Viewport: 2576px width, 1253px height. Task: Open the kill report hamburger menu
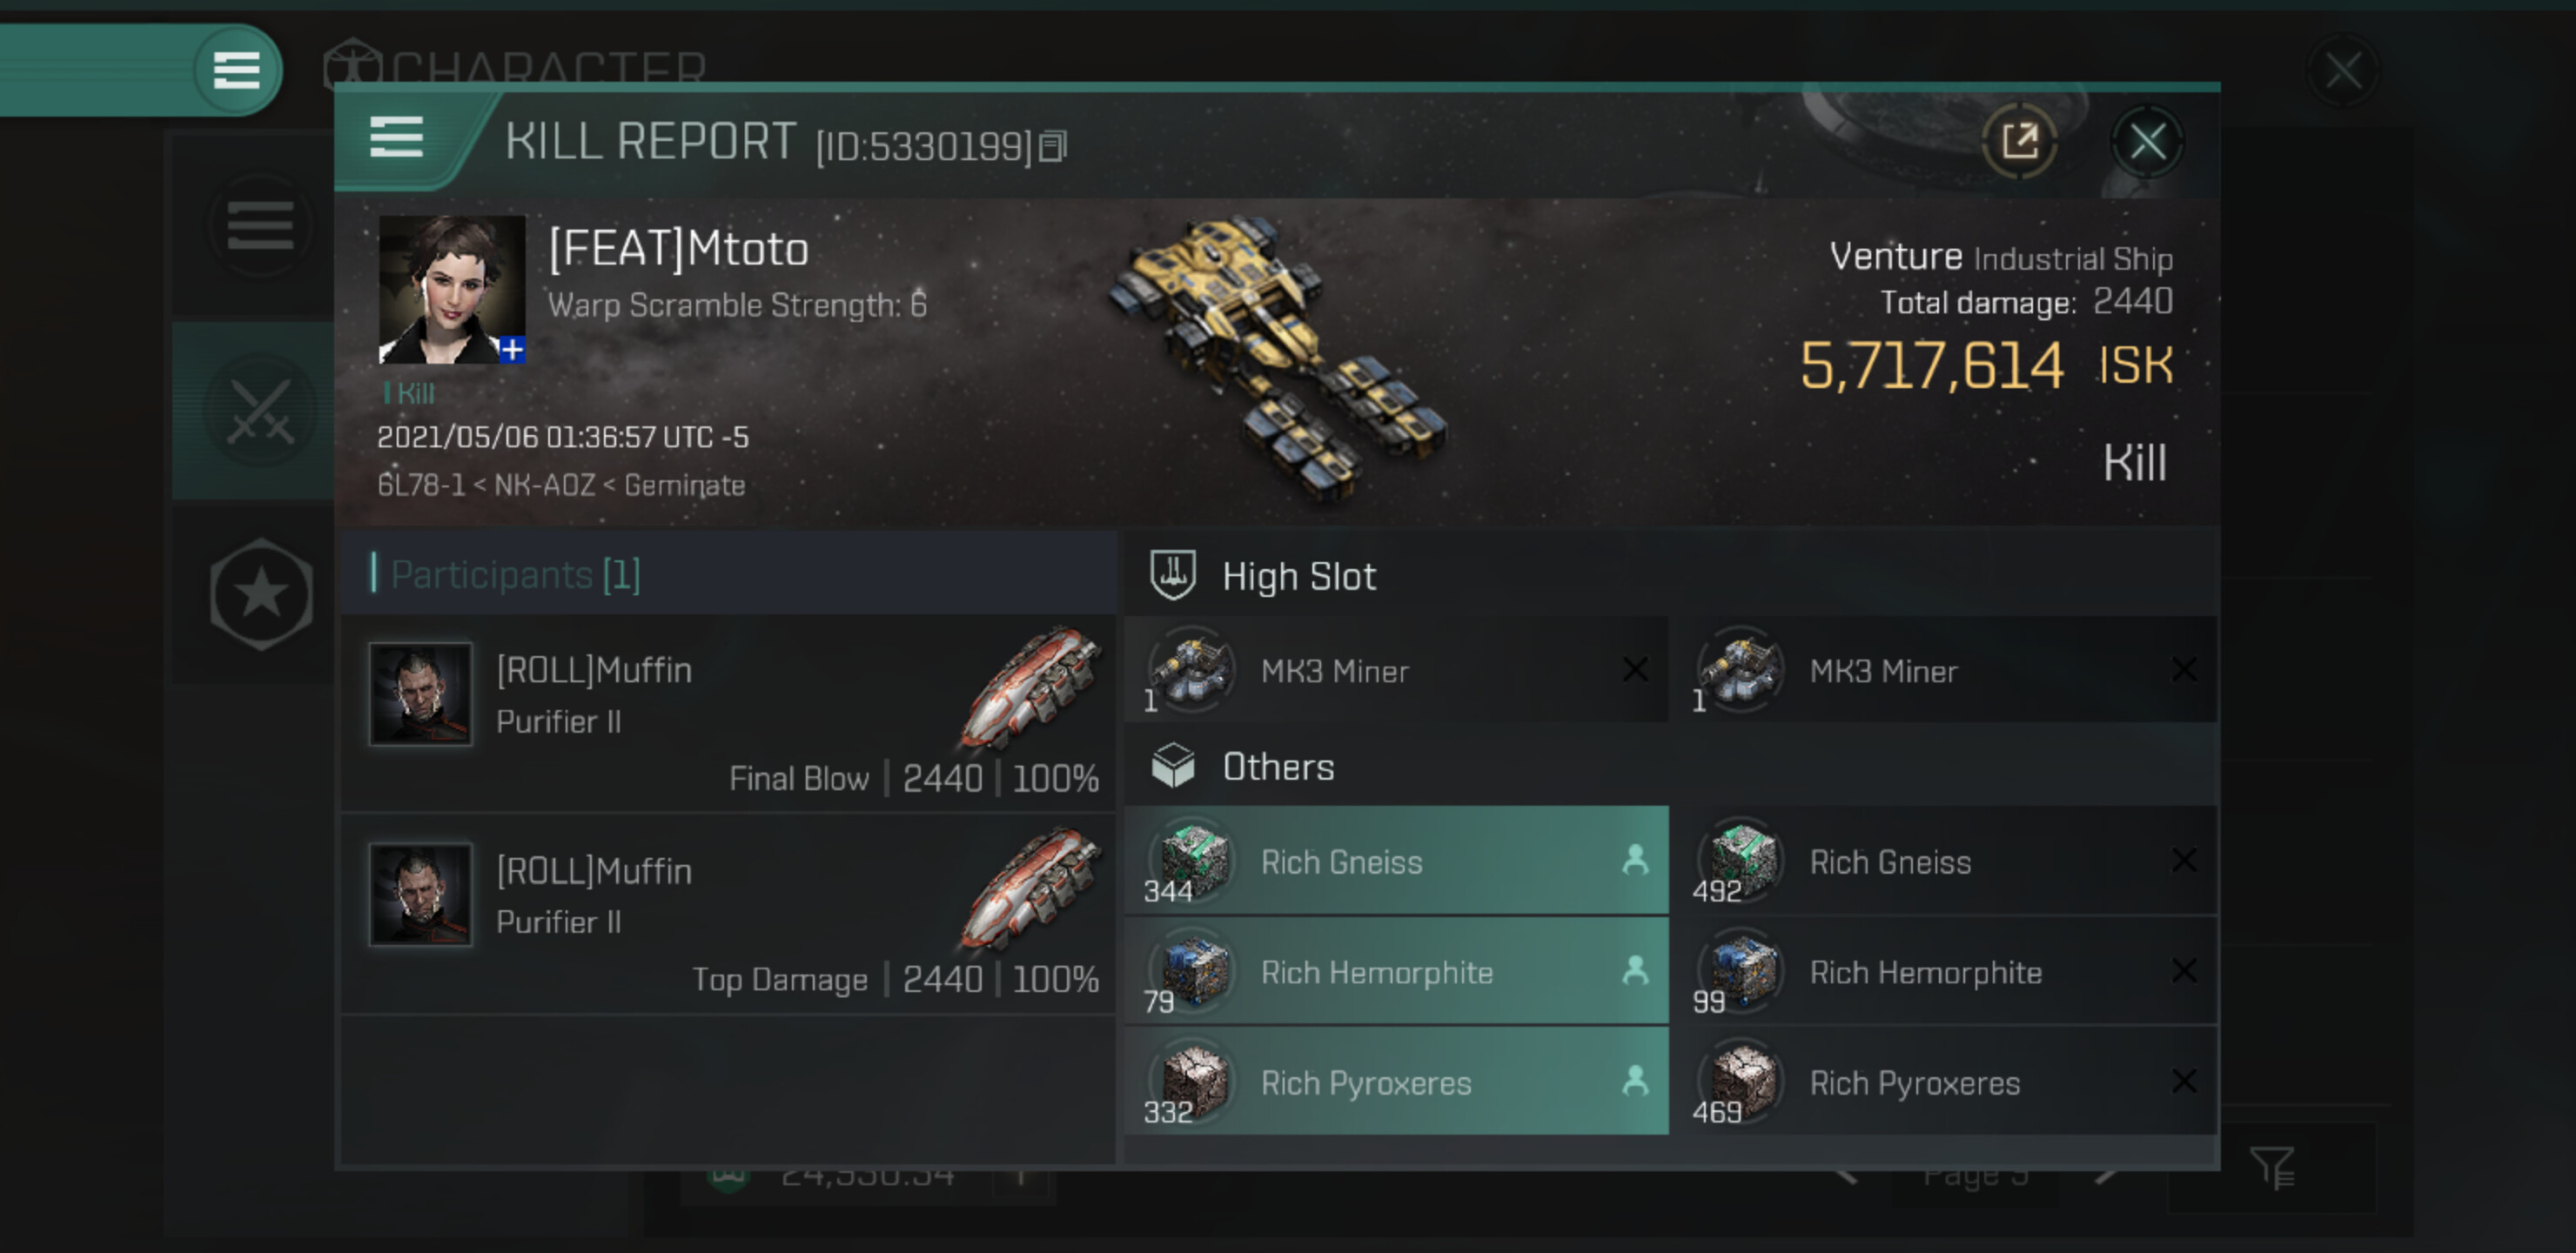(397, 137)
